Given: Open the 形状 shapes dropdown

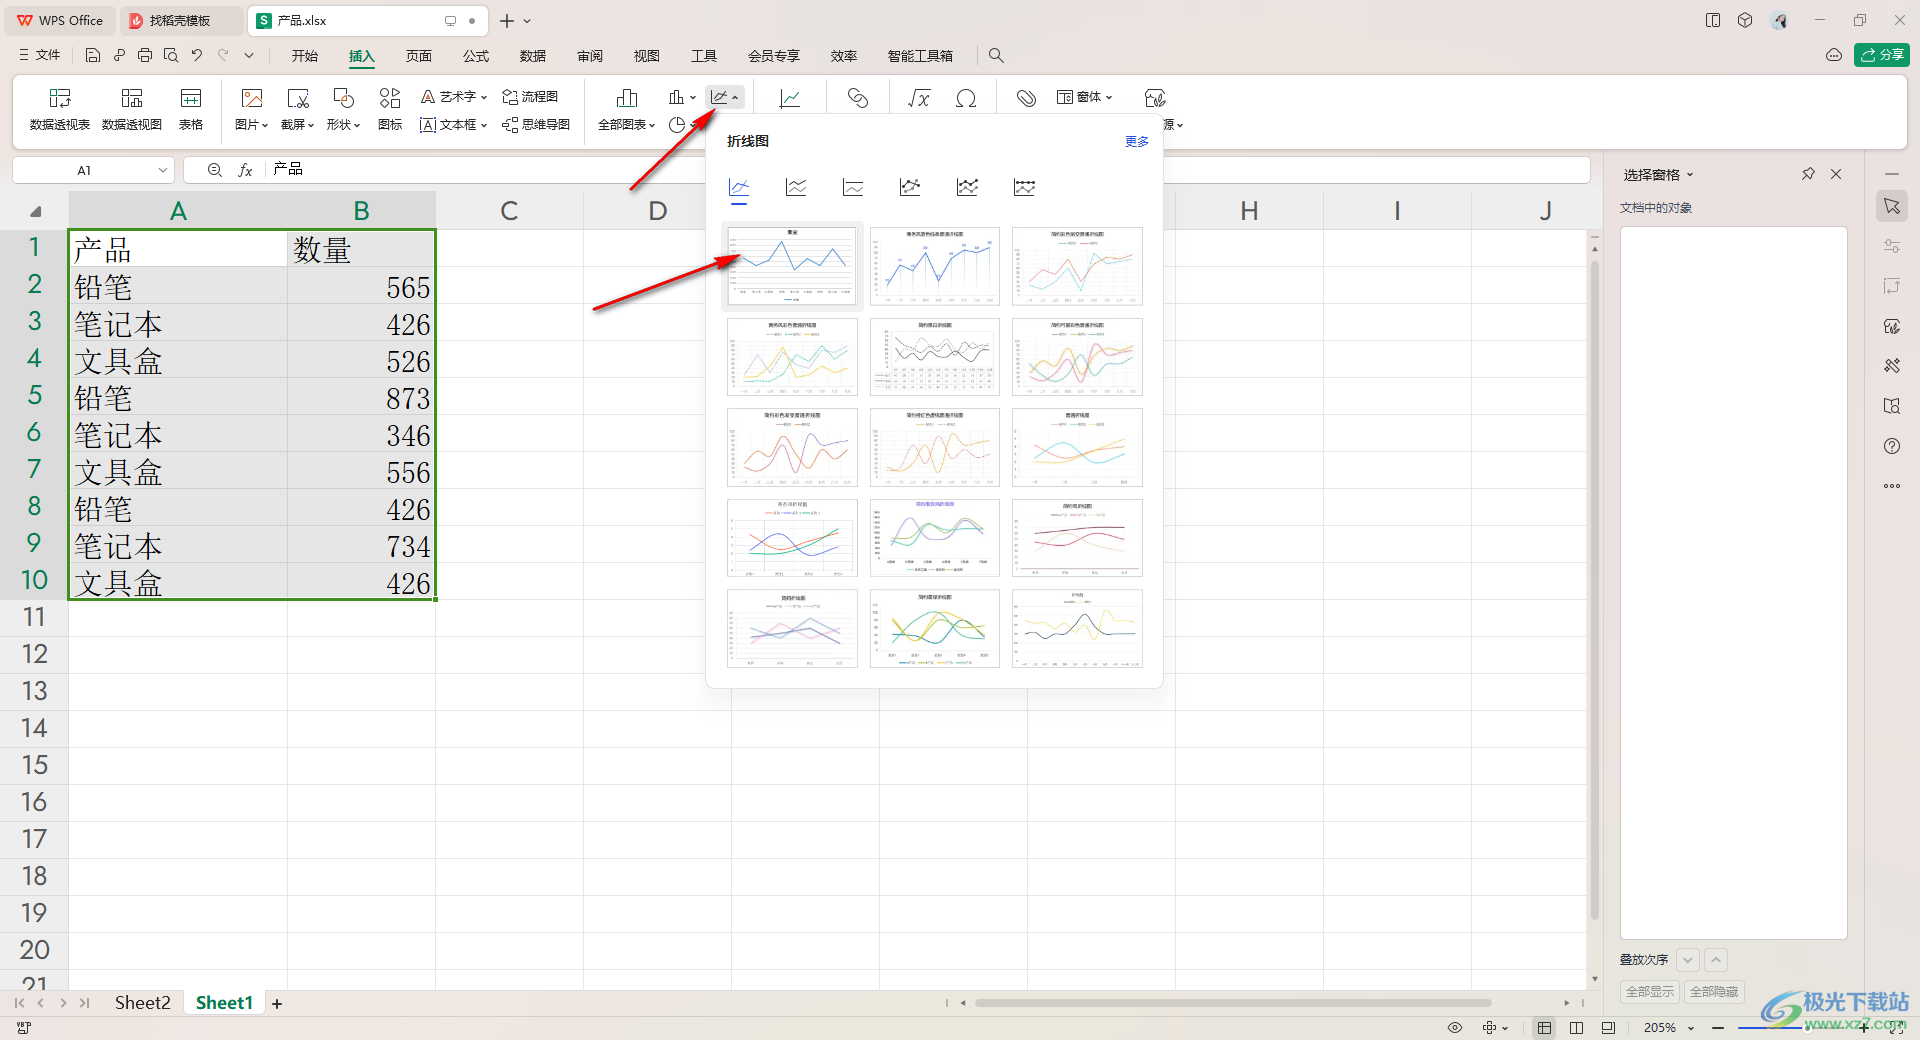Looking at the screenshot, I should (x=343, y=125).
